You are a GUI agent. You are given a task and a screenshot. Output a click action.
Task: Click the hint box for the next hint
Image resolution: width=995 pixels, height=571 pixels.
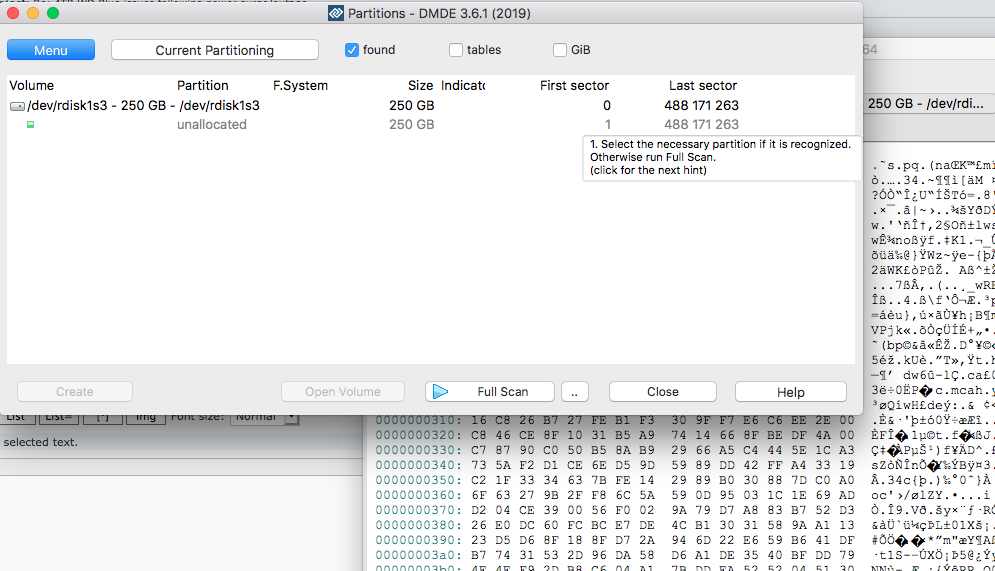(722, 157)
